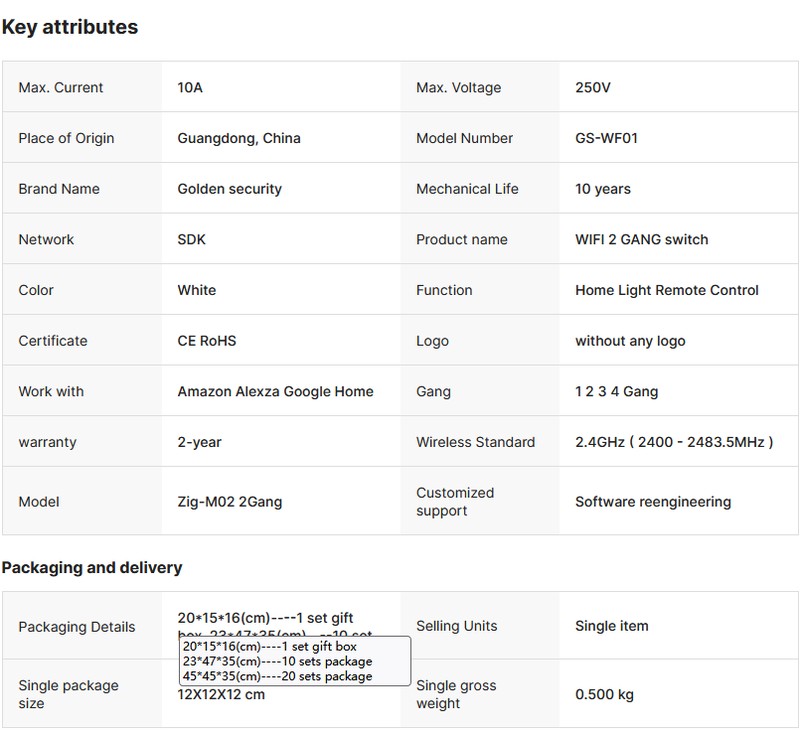Viewport: 800px width, 735px height.
Task: Select the Golden security brand name
Action: click(229, 189)
